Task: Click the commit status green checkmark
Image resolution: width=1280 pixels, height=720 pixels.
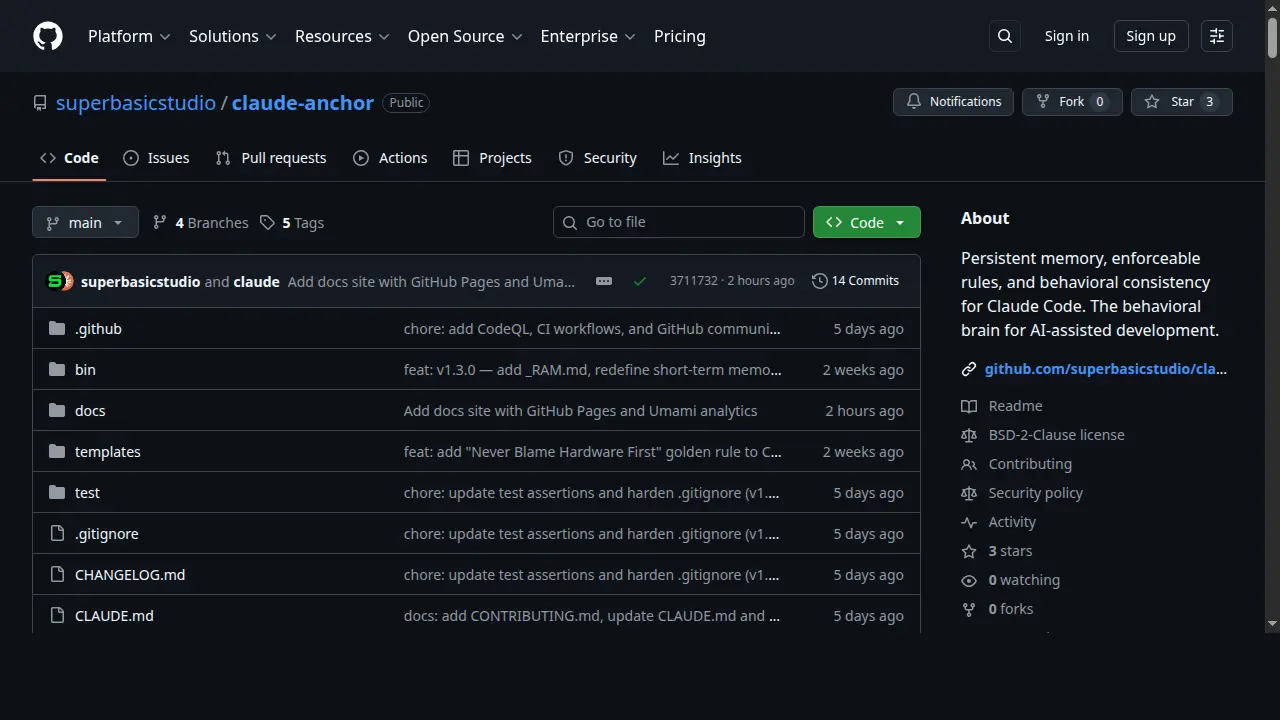Action: pyautogui.click(x=640, y=281)
